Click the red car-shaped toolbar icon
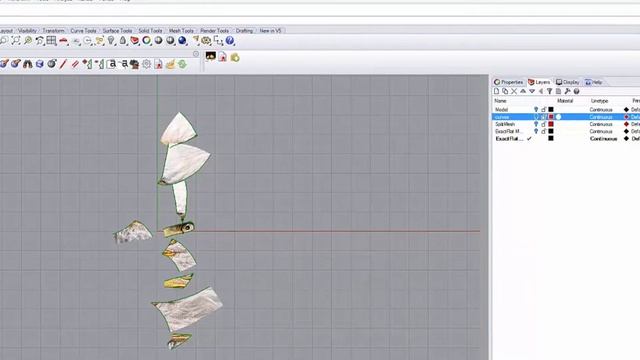 [63, 40]
